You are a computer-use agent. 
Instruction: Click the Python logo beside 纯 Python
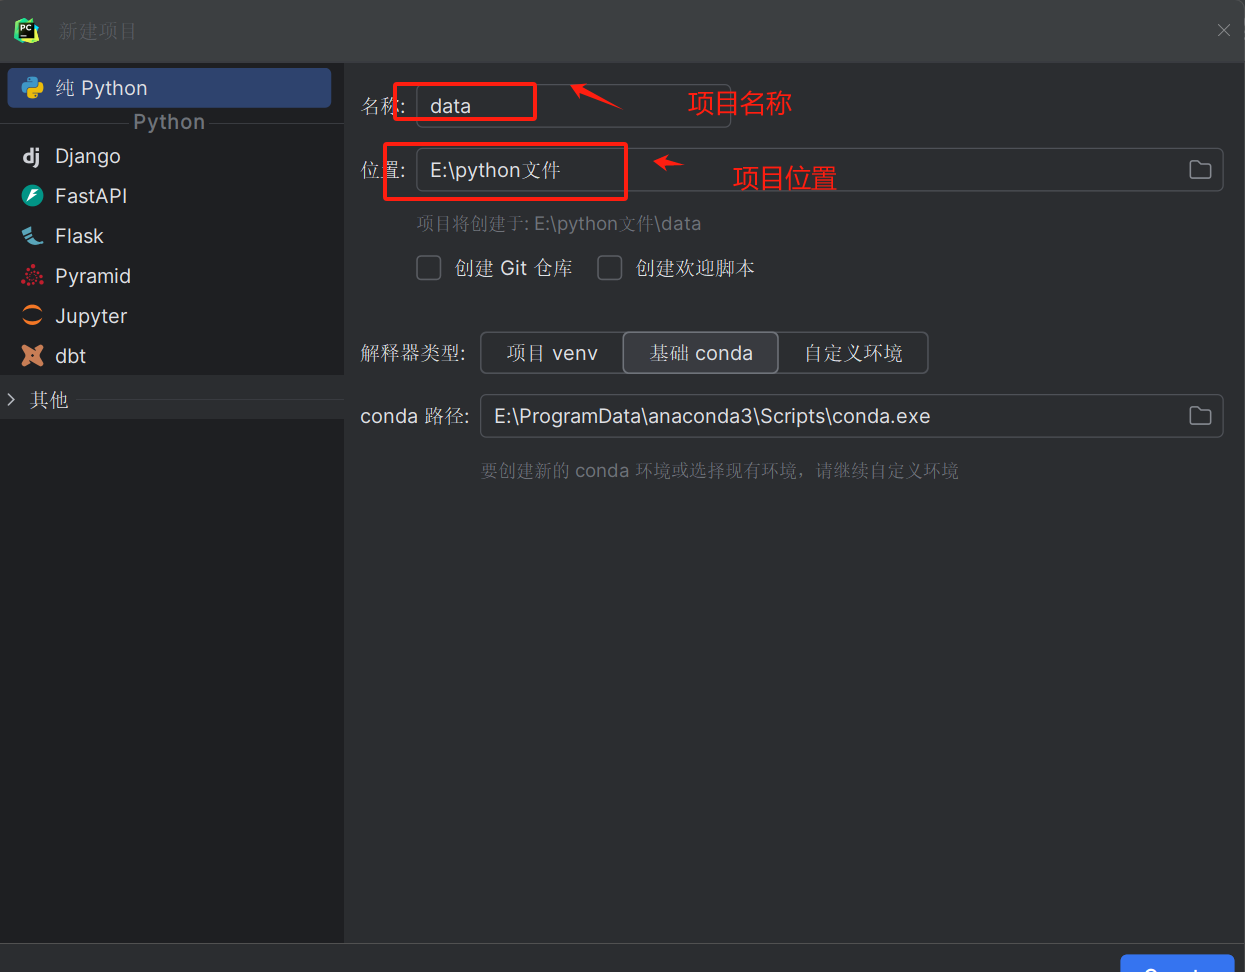pos(32,88)
